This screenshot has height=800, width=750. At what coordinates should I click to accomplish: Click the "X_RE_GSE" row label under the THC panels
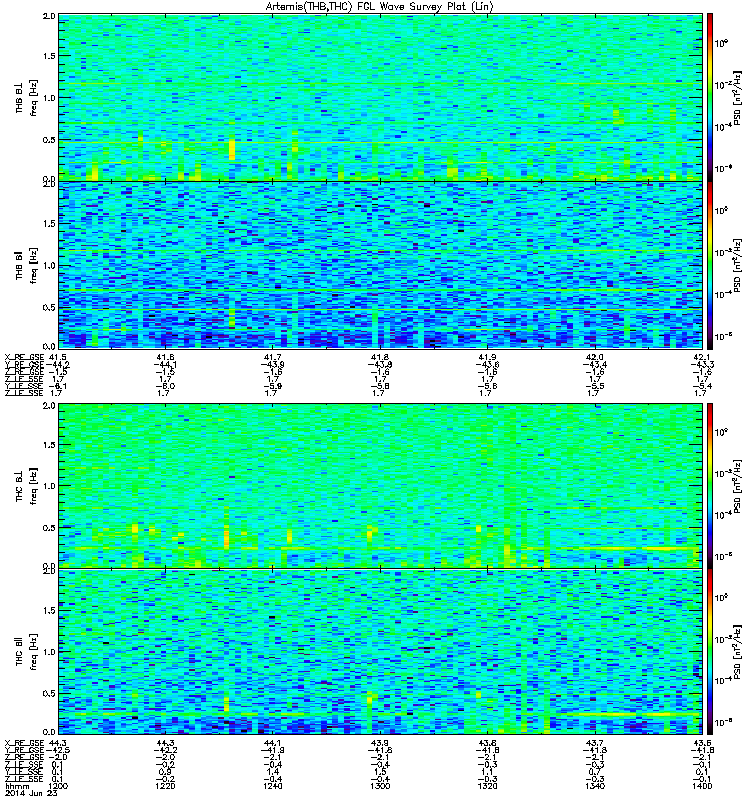pyautogui.click(x=24, y=743)
